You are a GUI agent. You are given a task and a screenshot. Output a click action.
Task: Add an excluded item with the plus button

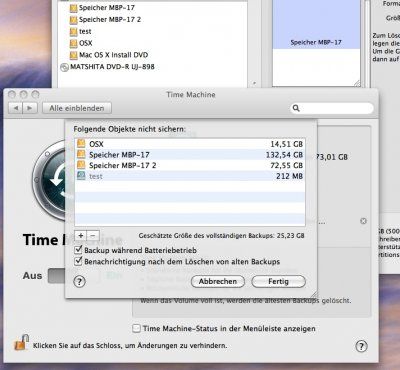[x=81, y=236]
